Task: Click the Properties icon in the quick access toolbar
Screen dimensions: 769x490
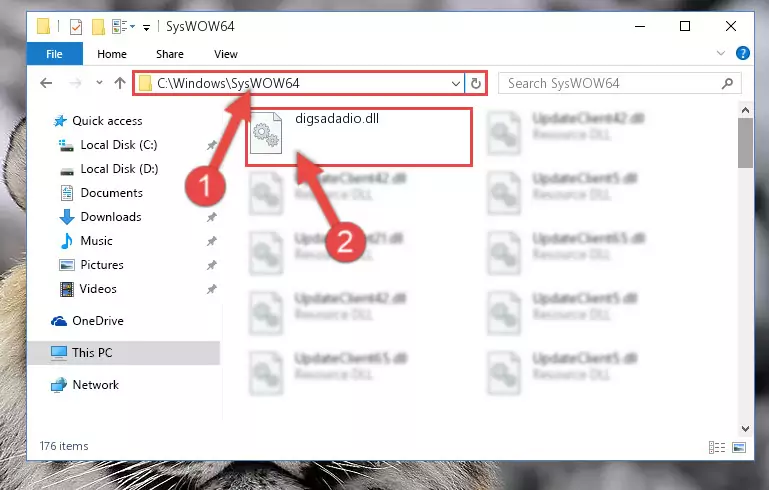Action: 76,26
